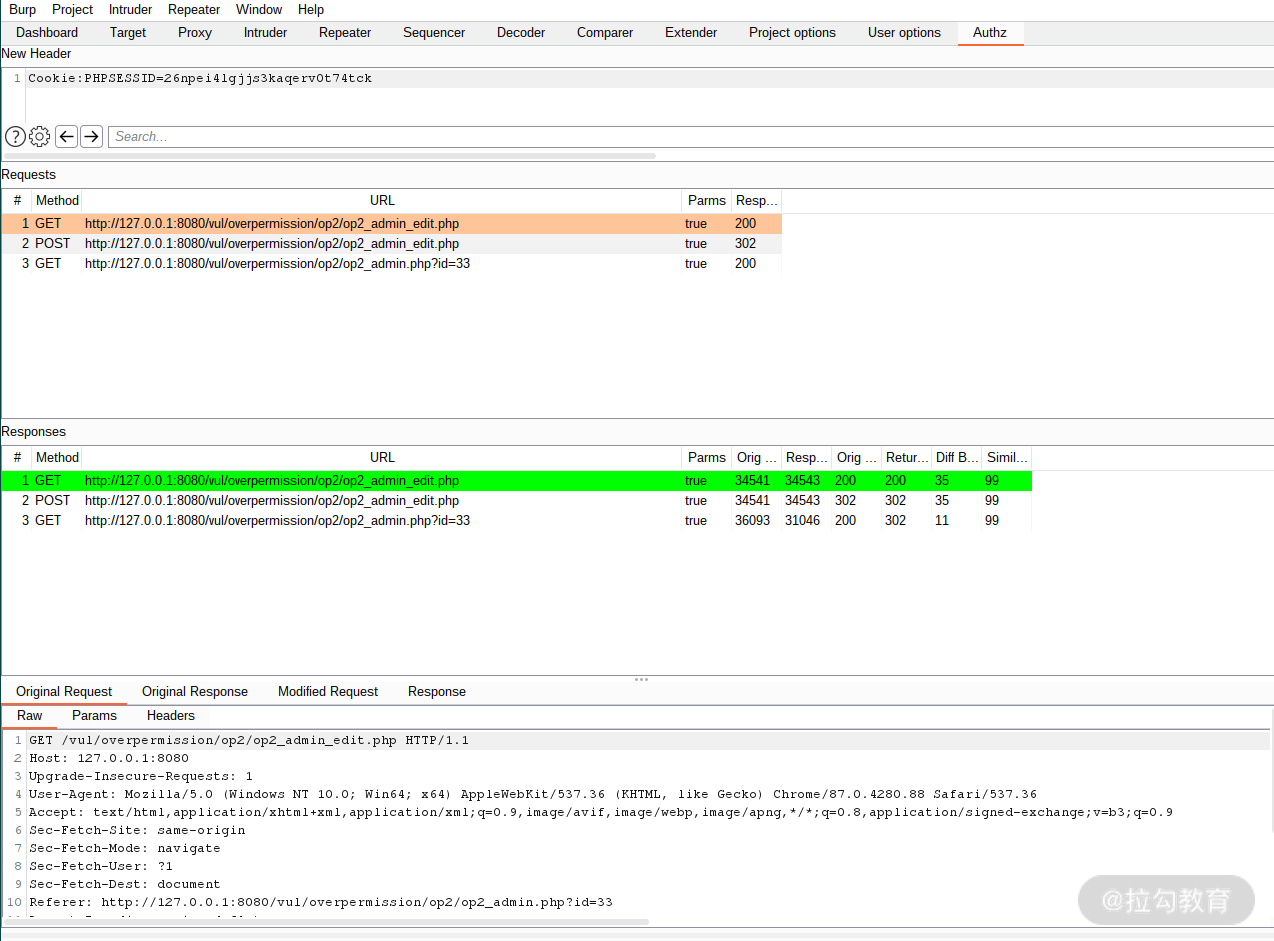Switch to Original Response tab

(x=195, y=692)
